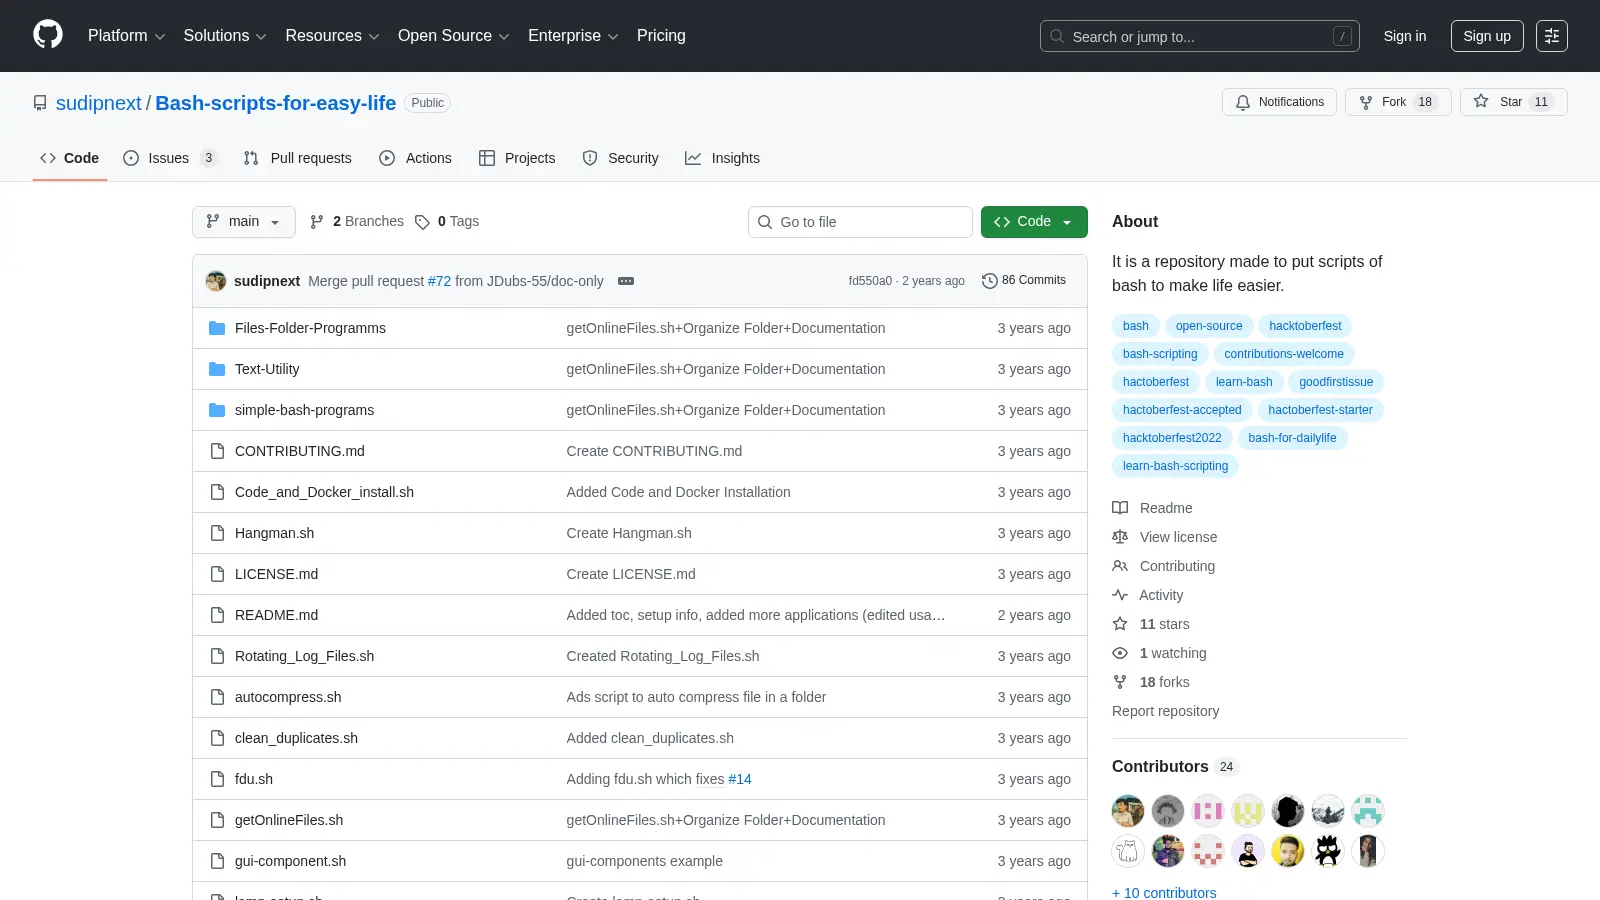Image resolution: width=1600 pixels, height=900 pixels.
Task: Click the Sign up button
Action: pyautogui.click(x=1487, y=36)
